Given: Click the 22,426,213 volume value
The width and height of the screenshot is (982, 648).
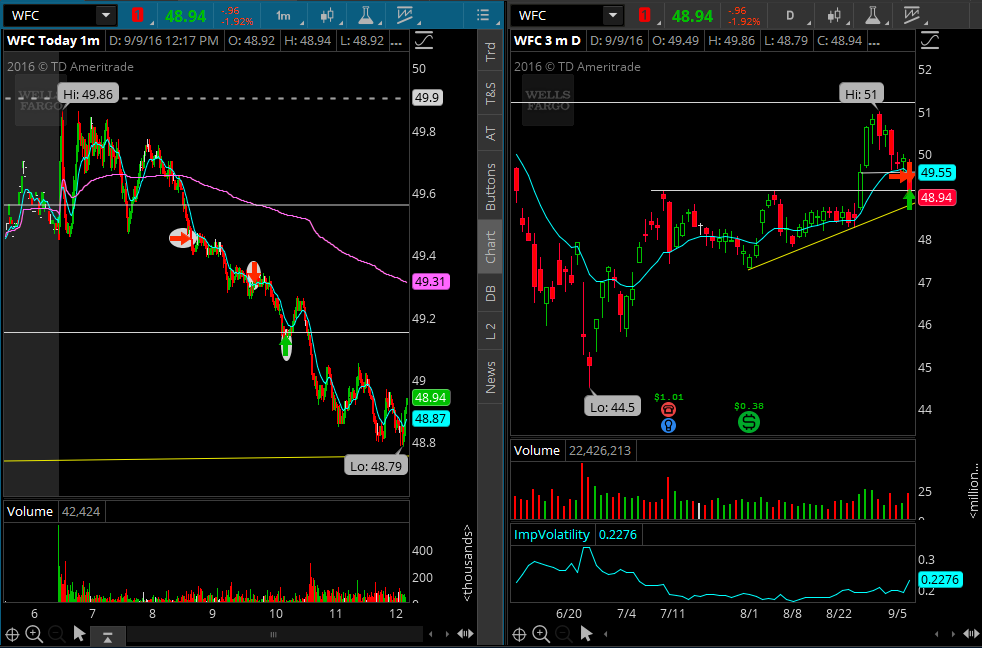Looking at the screenshot, I should tap(599, 451).
